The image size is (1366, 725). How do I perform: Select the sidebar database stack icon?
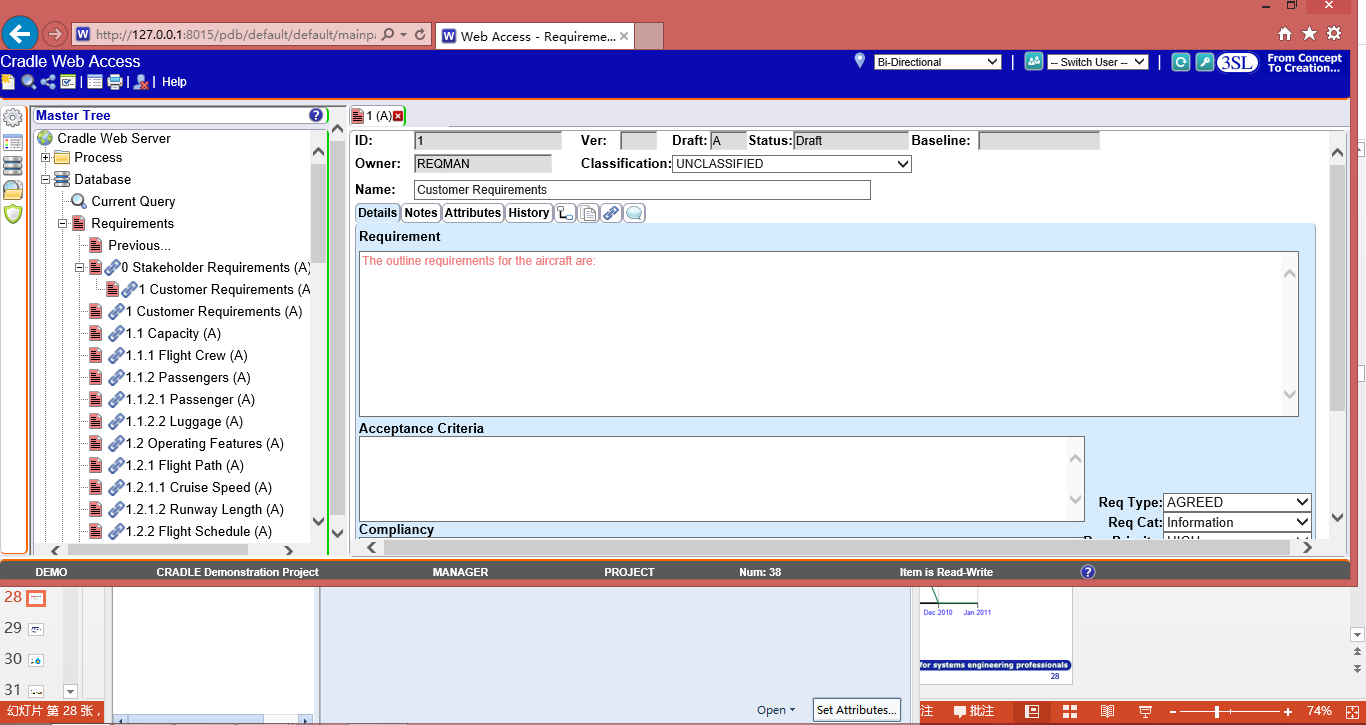coord(13,166)
